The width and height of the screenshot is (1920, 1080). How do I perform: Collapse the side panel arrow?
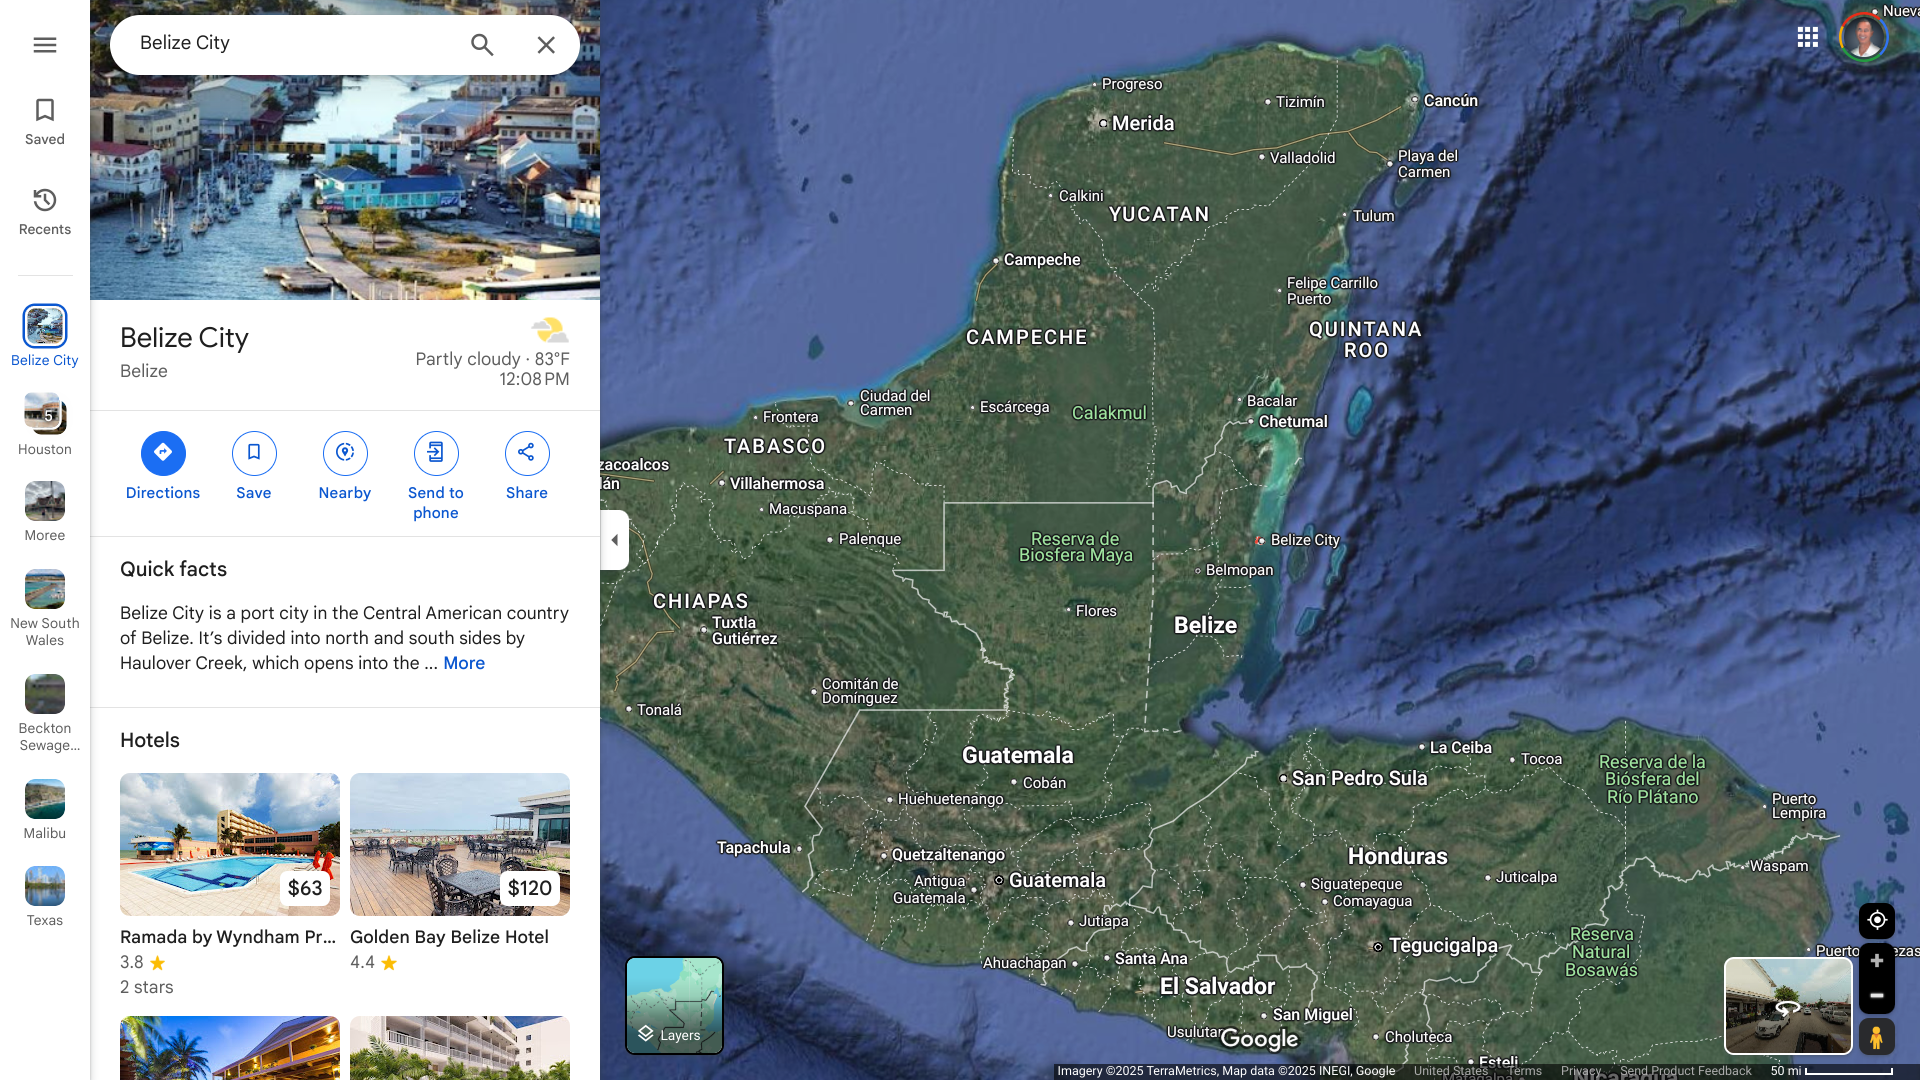(x=614, y=540)
